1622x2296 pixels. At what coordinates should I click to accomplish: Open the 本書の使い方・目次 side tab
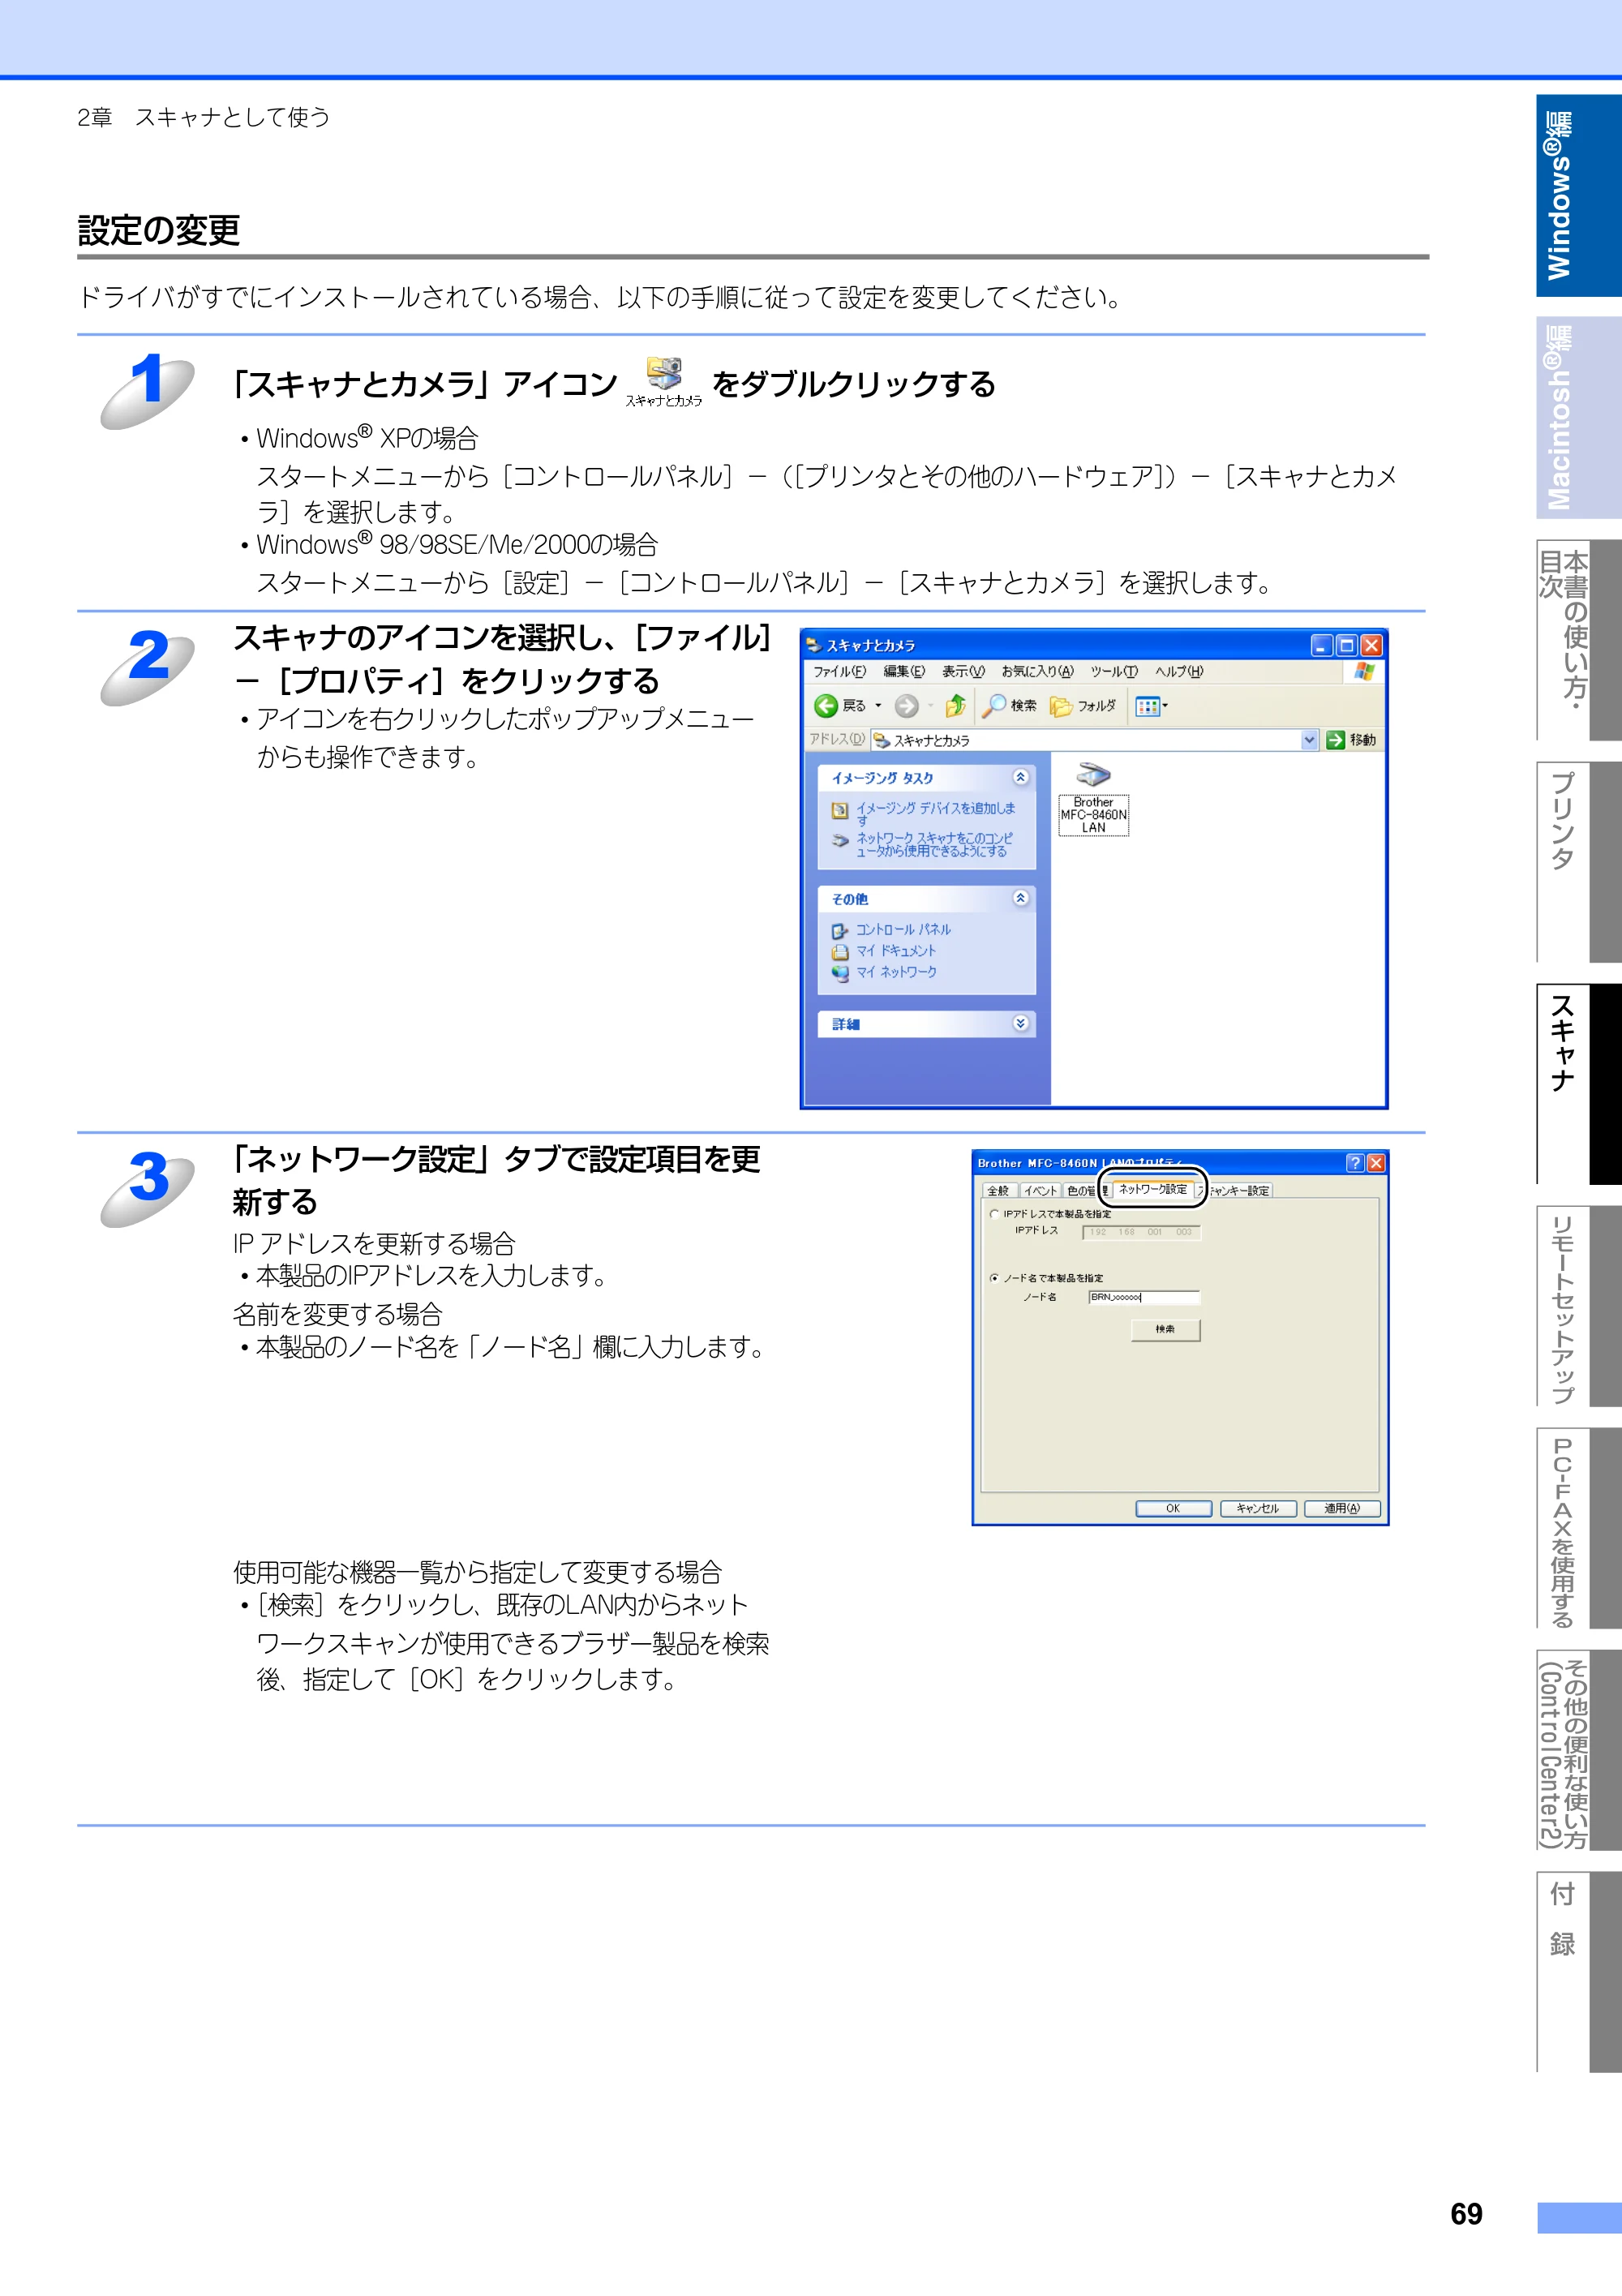click(x=1578, y=639)
